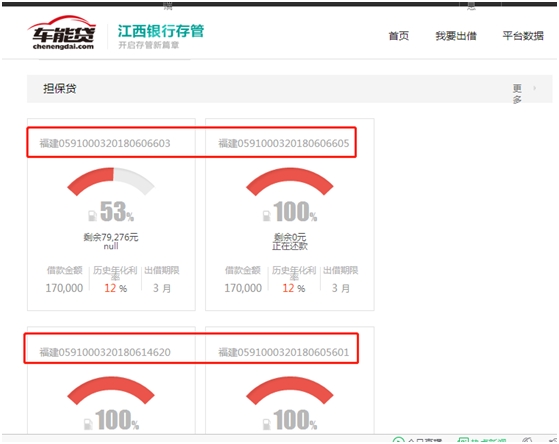Open loan 福建0591000320180605601
The height and width of the screenshot is (444, 559).
pos(284,352)
